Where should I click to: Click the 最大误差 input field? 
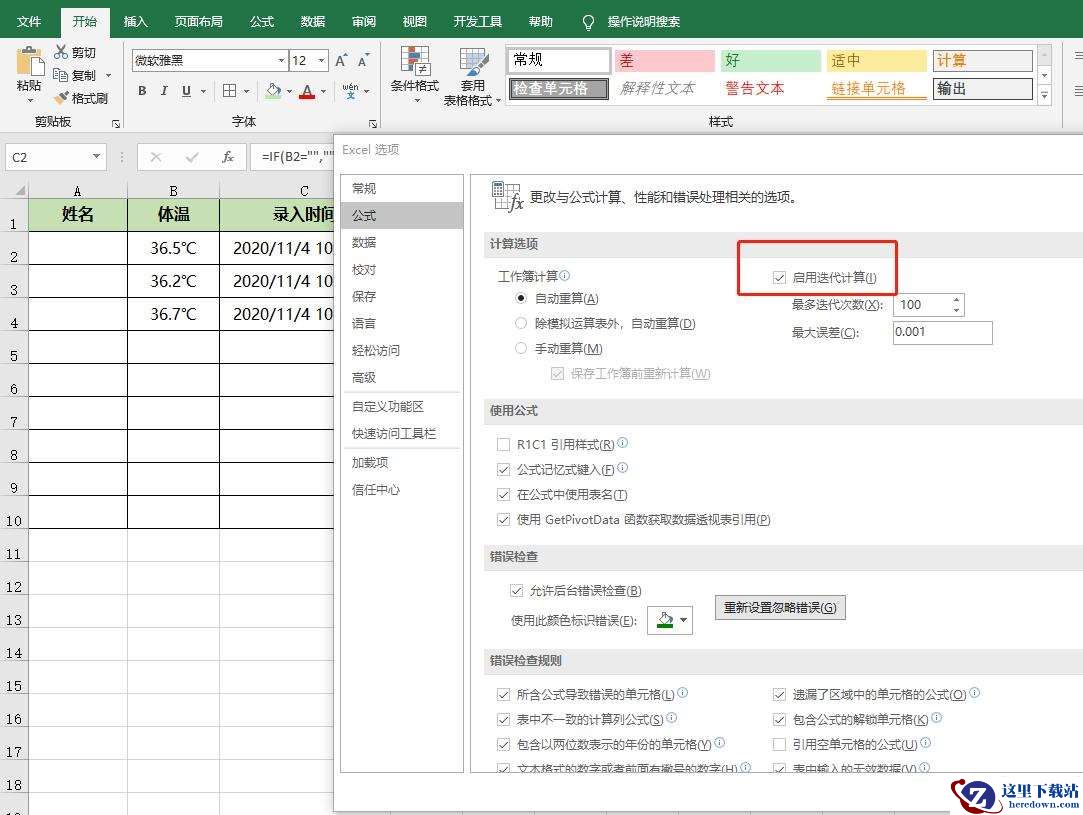click(943, 332)
